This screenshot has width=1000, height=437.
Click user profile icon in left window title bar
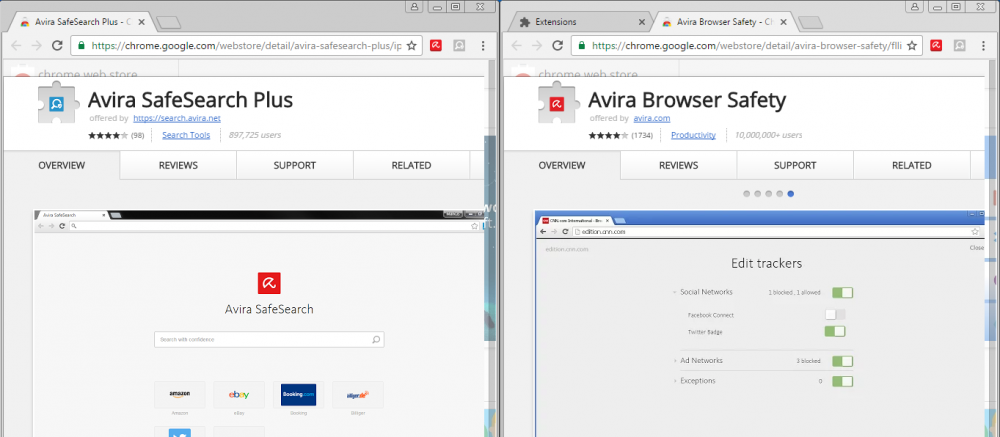(x=415, y=7)
